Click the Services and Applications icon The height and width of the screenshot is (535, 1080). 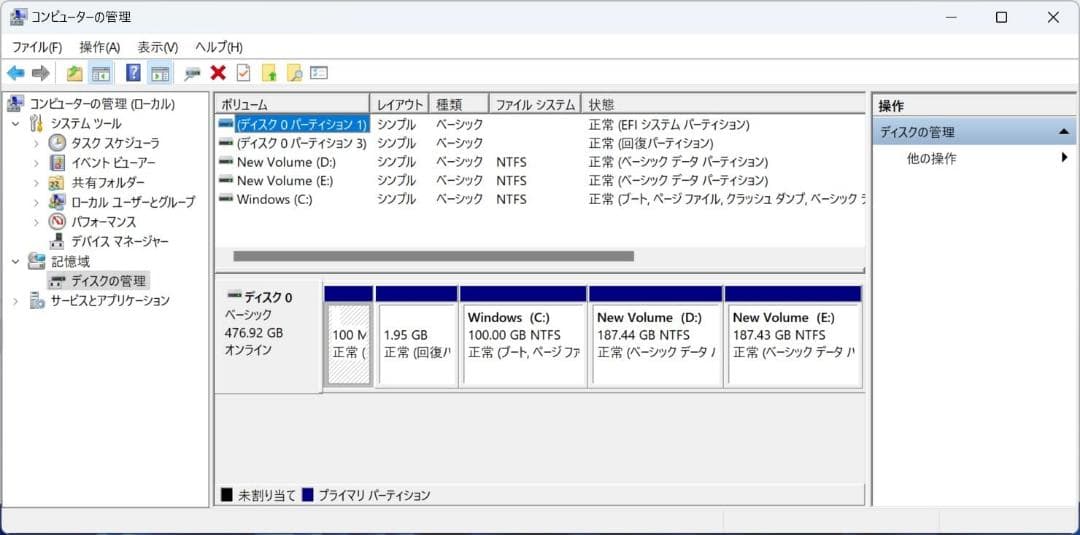[x=37, y=301]
